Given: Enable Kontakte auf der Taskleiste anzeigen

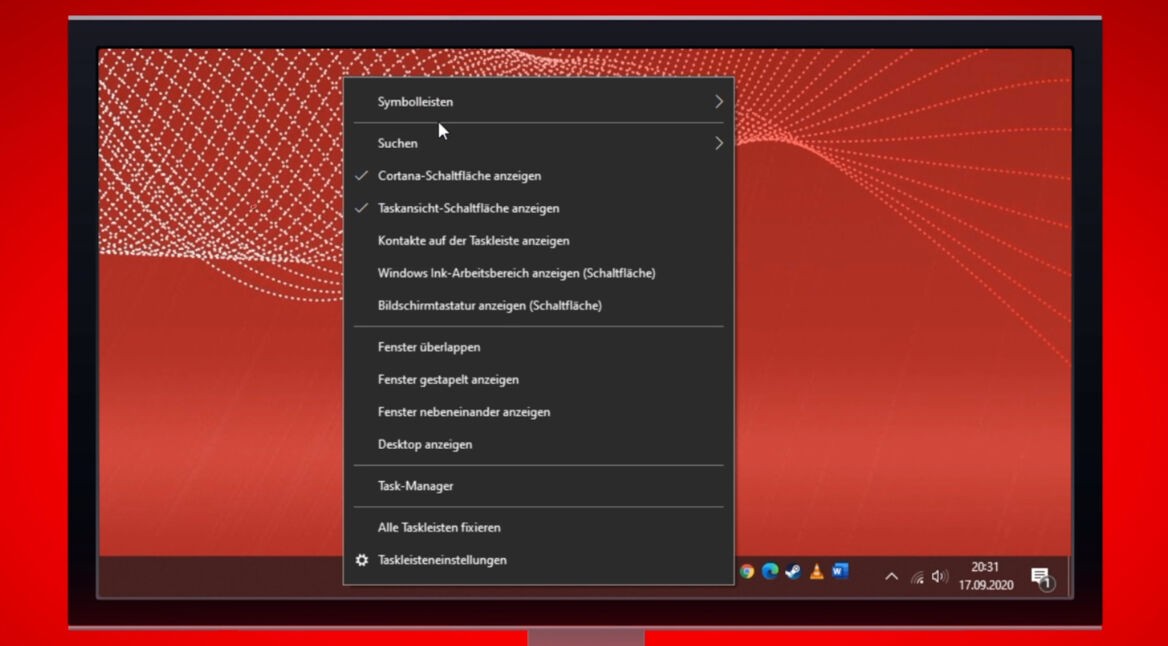Looking at the screenshot, I should click(x=473, y=240).
